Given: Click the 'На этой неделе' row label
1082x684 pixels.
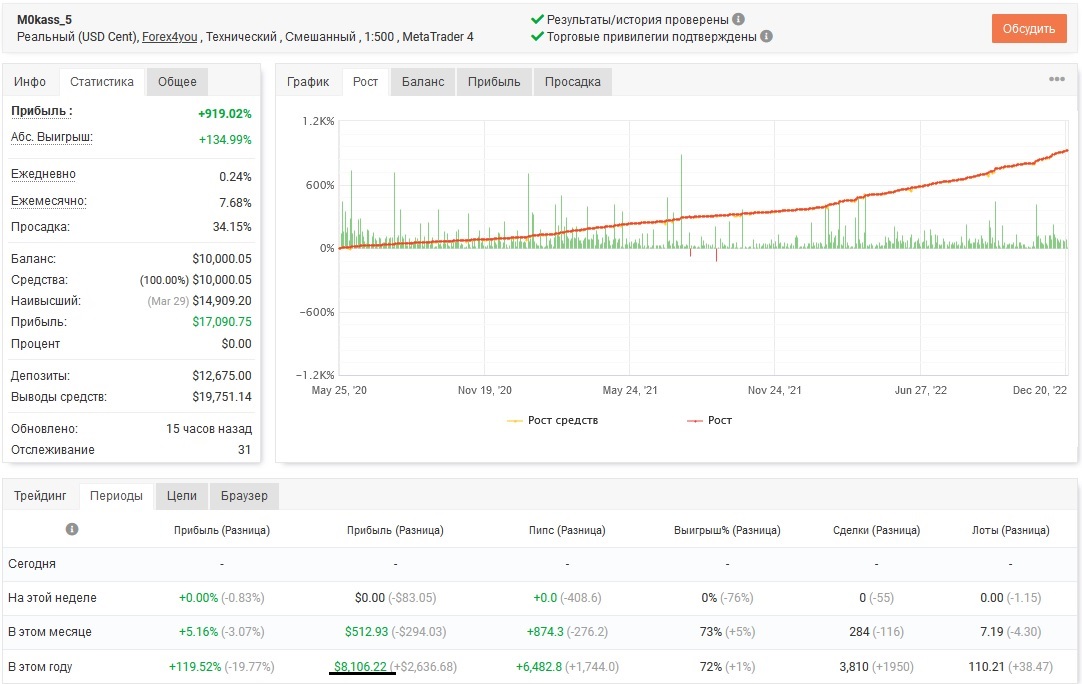Looking at the screenshot, I should click(52, 598).
